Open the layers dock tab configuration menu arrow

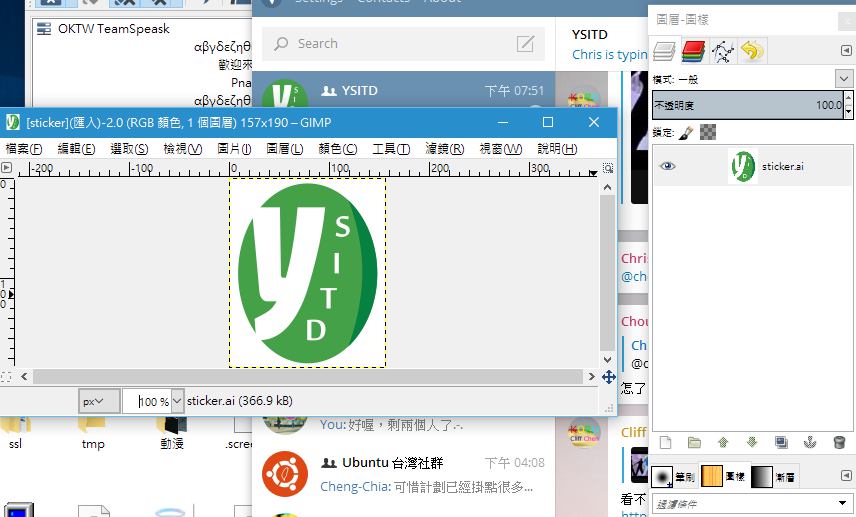[x=846, y=51]
